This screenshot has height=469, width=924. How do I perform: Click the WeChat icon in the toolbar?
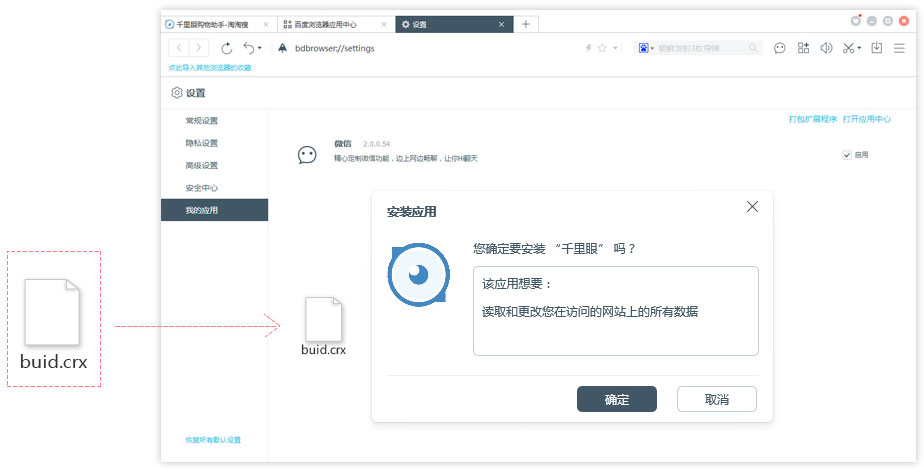click(780, 48)
